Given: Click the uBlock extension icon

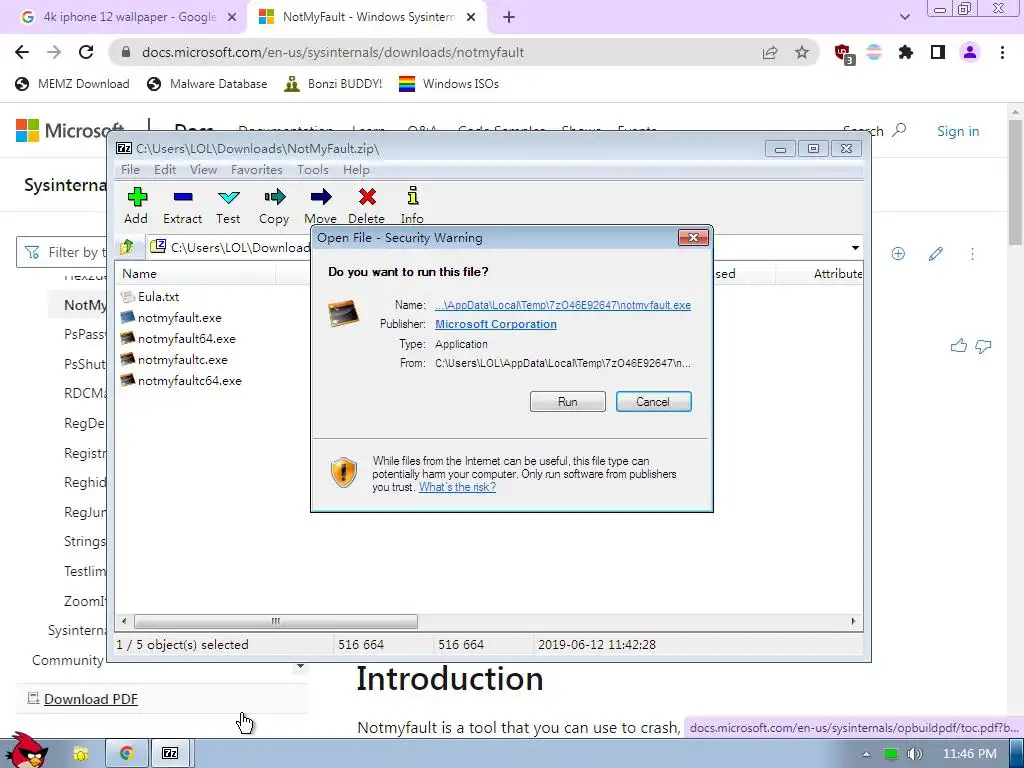Looking at the screenshot, I should coord(843,53).
